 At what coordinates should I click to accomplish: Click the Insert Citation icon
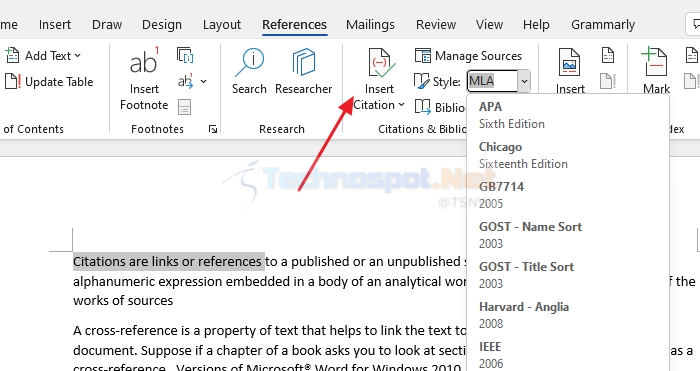379,63
